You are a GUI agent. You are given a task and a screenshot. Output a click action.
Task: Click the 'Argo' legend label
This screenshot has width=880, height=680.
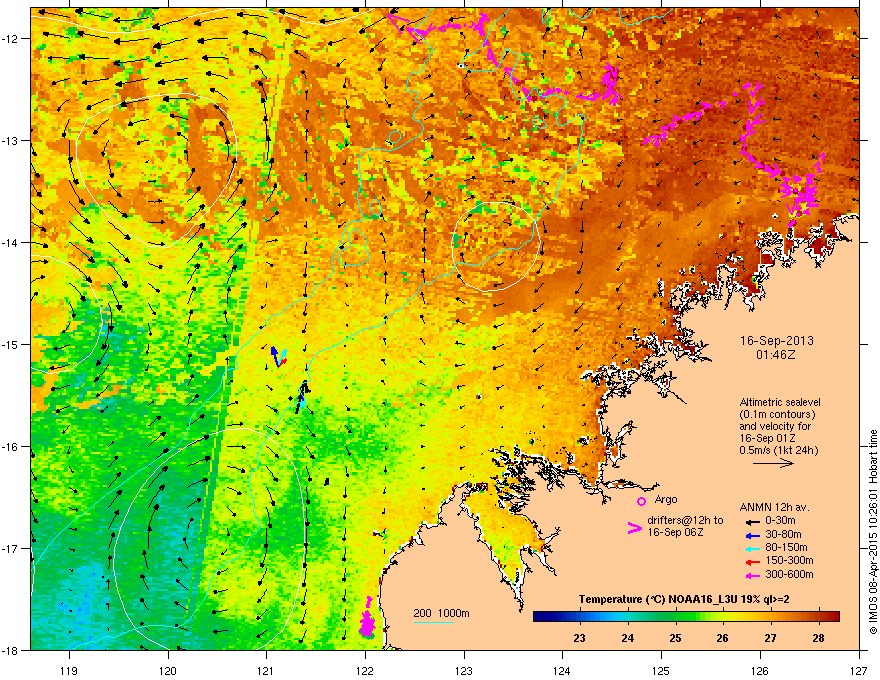666,499
